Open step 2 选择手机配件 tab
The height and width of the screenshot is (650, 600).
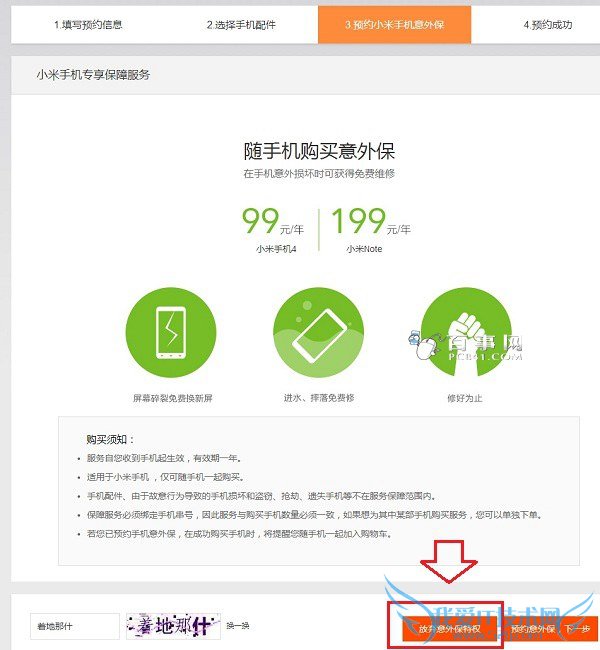click(x=241, y=25)
